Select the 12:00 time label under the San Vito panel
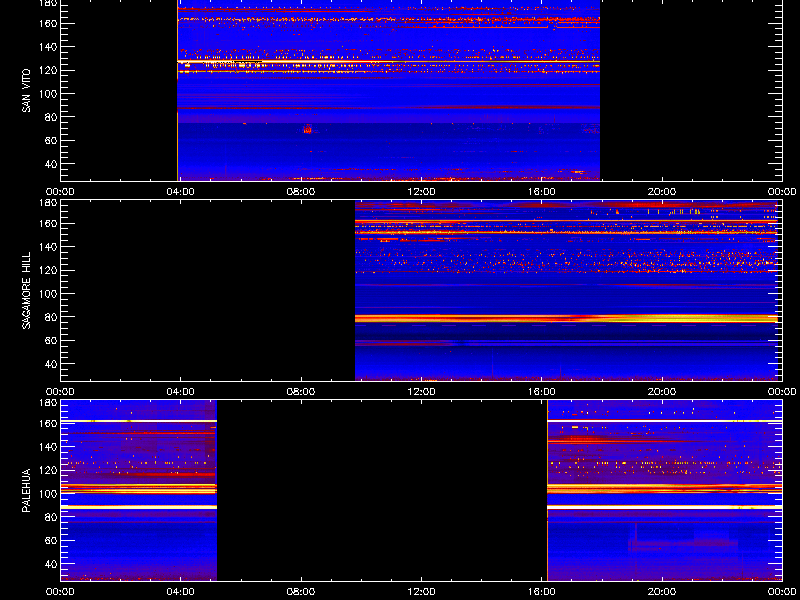Viewport: 800px width, 600px height. (x=421, y=192)
